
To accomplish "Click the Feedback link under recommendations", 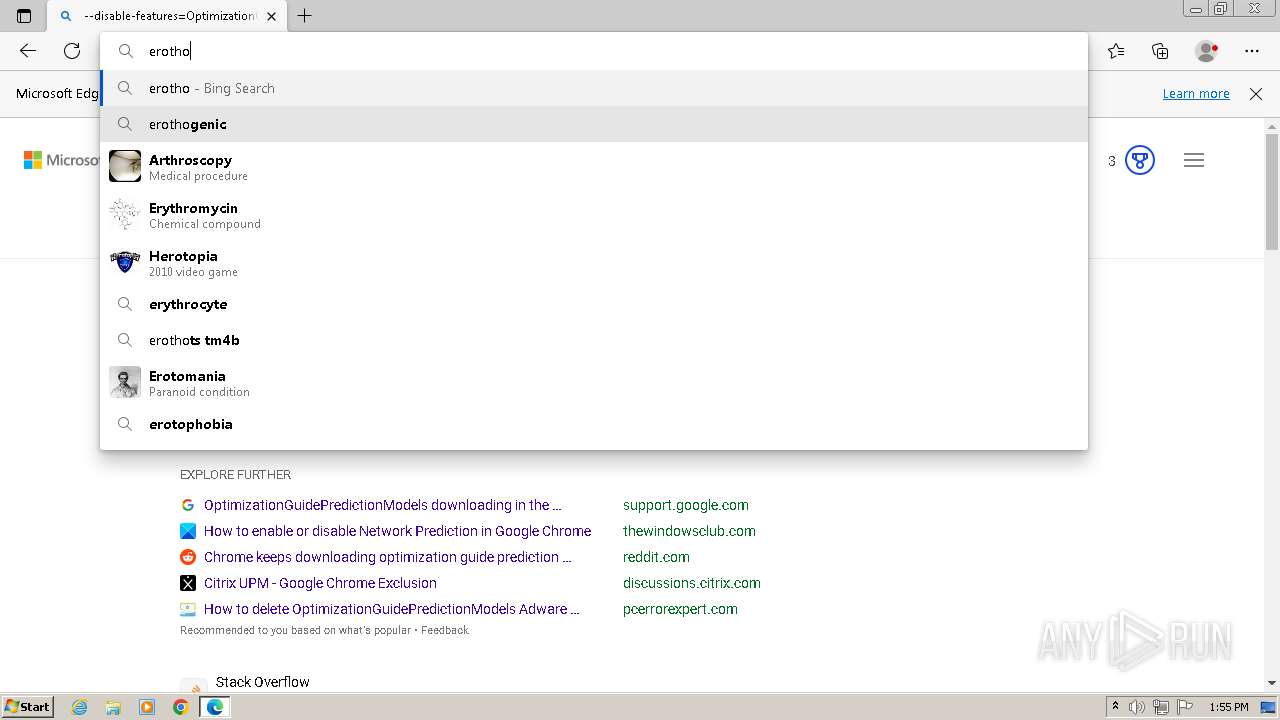I will (445, 630).
